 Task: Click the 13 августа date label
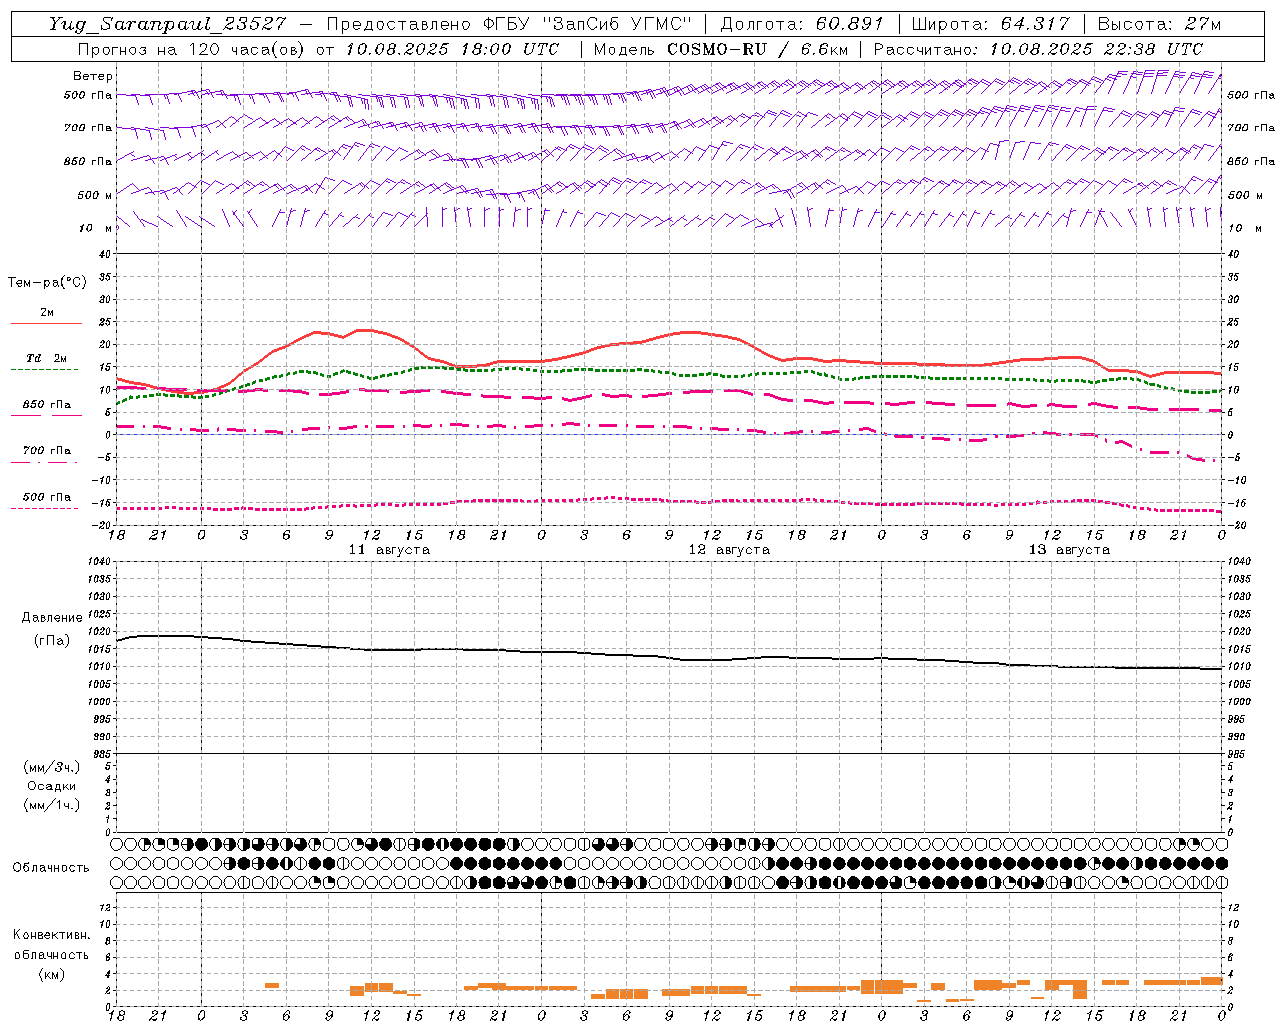tap(1069, 550)
